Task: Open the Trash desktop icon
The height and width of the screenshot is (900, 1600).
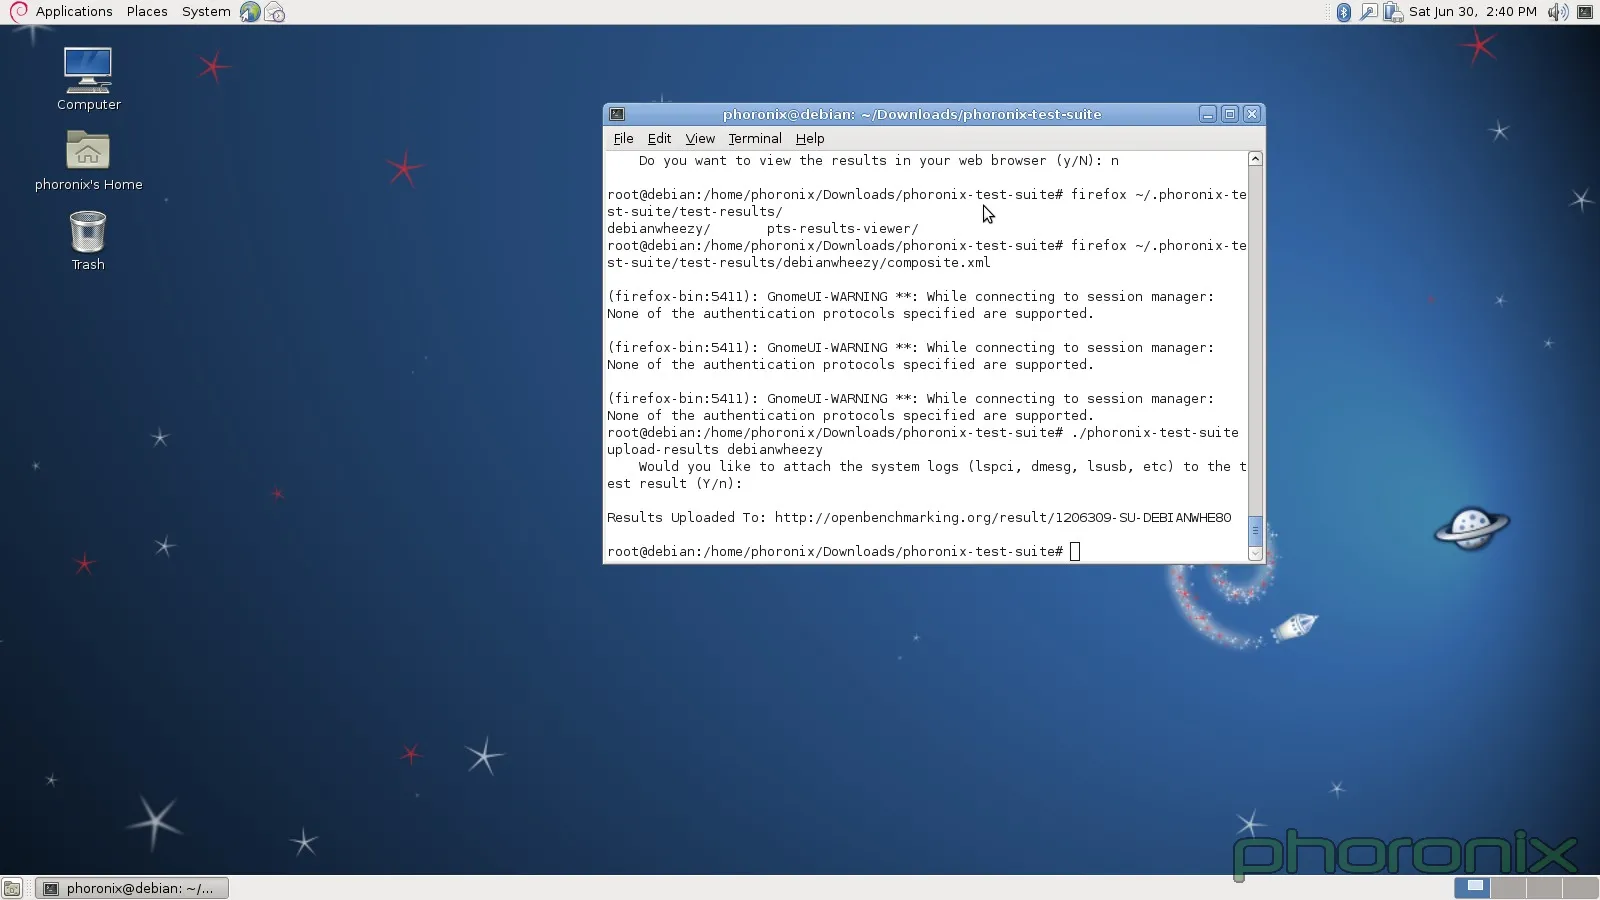Action: click(88, 240)
